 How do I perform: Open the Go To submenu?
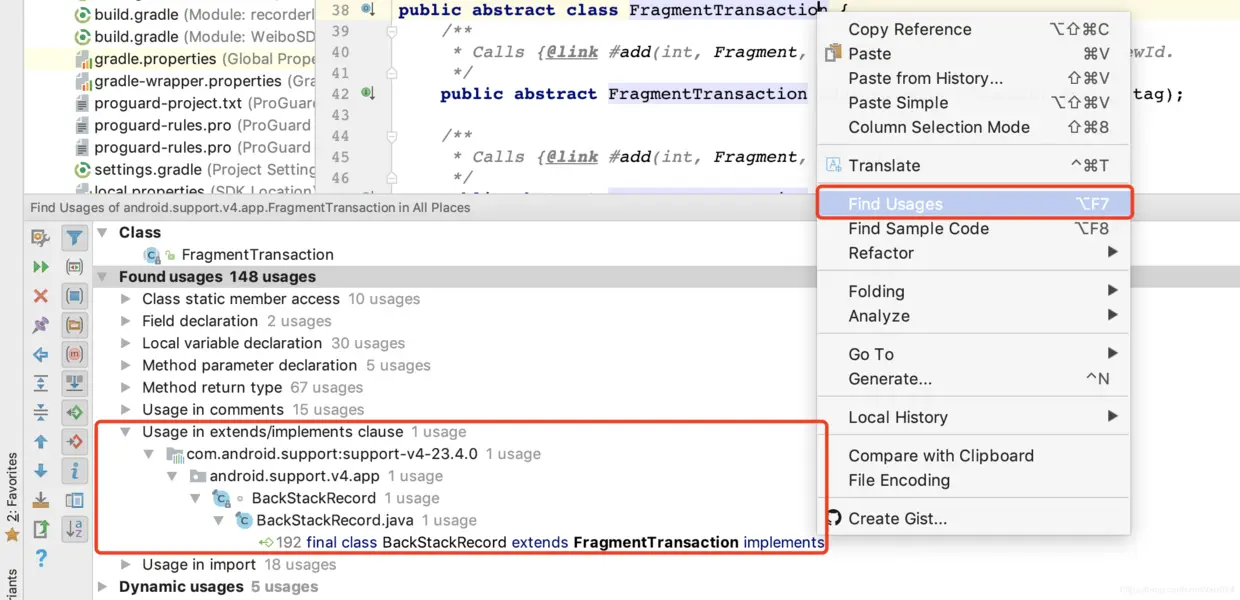tap(975, 354)
